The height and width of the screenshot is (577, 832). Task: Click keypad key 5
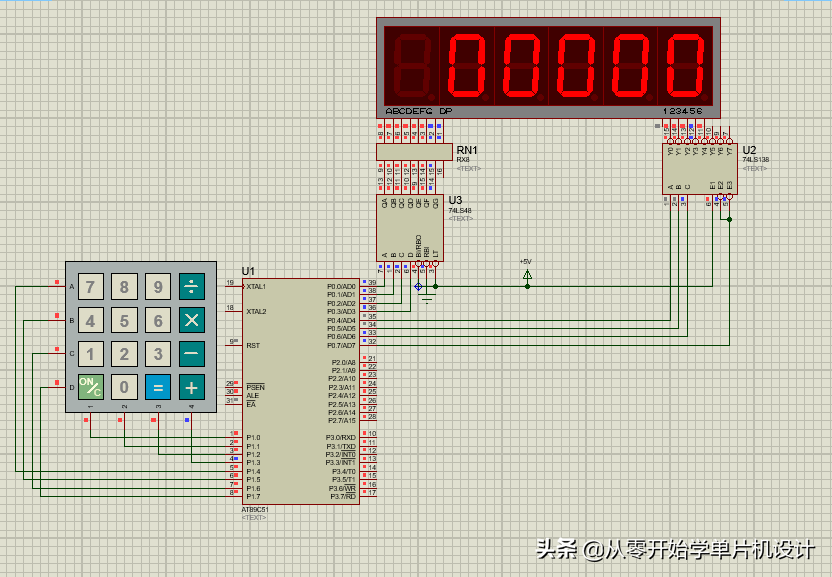coord(124,321)
